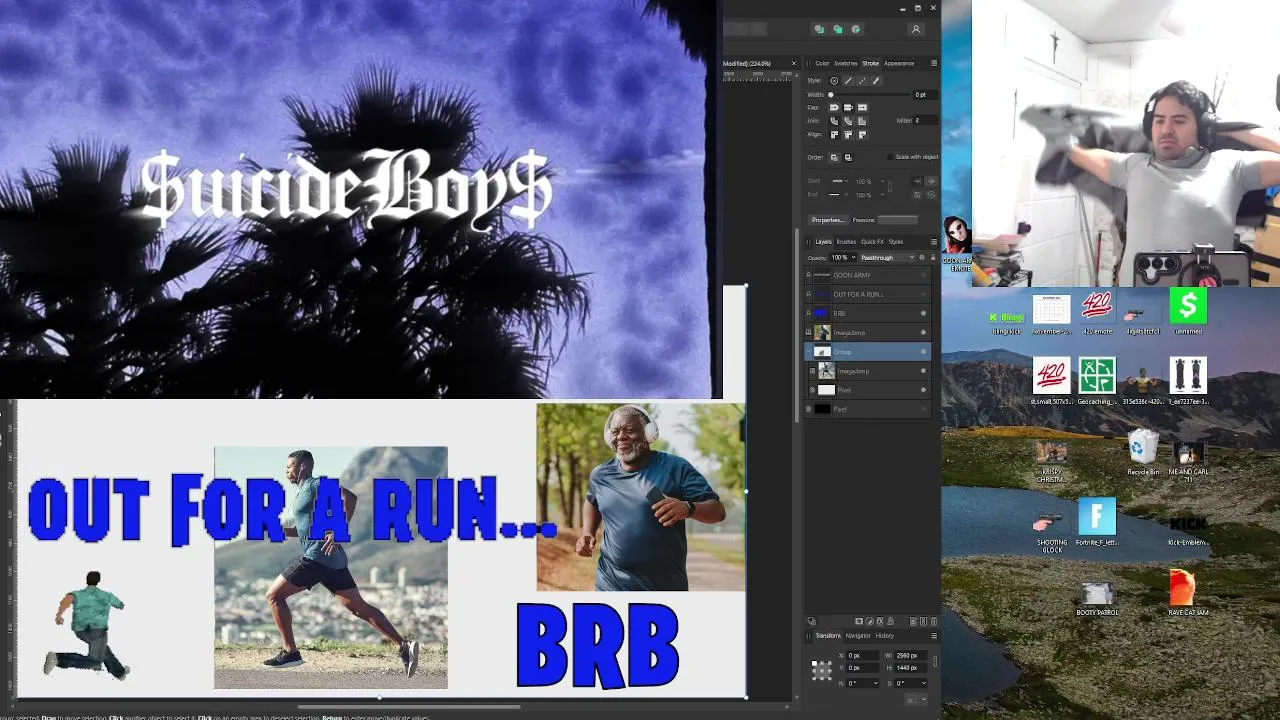
Task: Enable Scale with object checkbox
Action: click(x=890, y=157)
